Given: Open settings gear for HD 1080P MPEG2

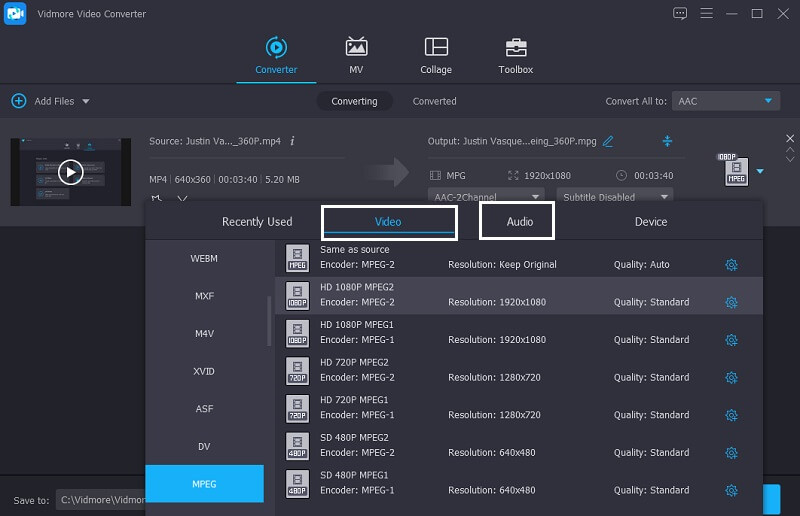Looking at the screenshot, I should [x=731, y=302].
